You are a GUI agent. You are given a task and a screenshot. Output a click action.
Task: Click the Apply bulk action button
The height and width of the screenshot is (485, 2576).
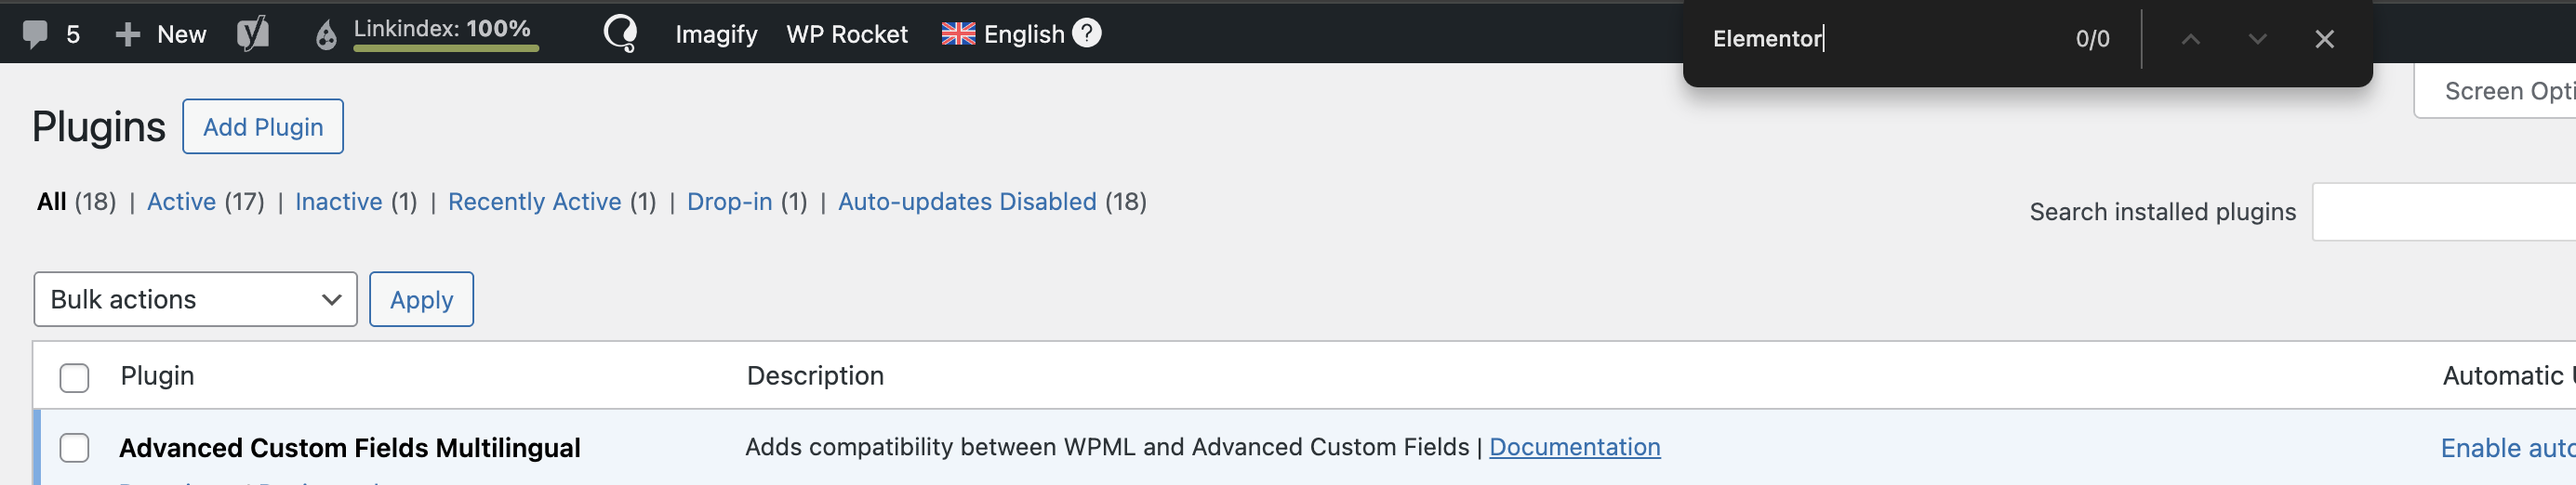tap(421, 299)
